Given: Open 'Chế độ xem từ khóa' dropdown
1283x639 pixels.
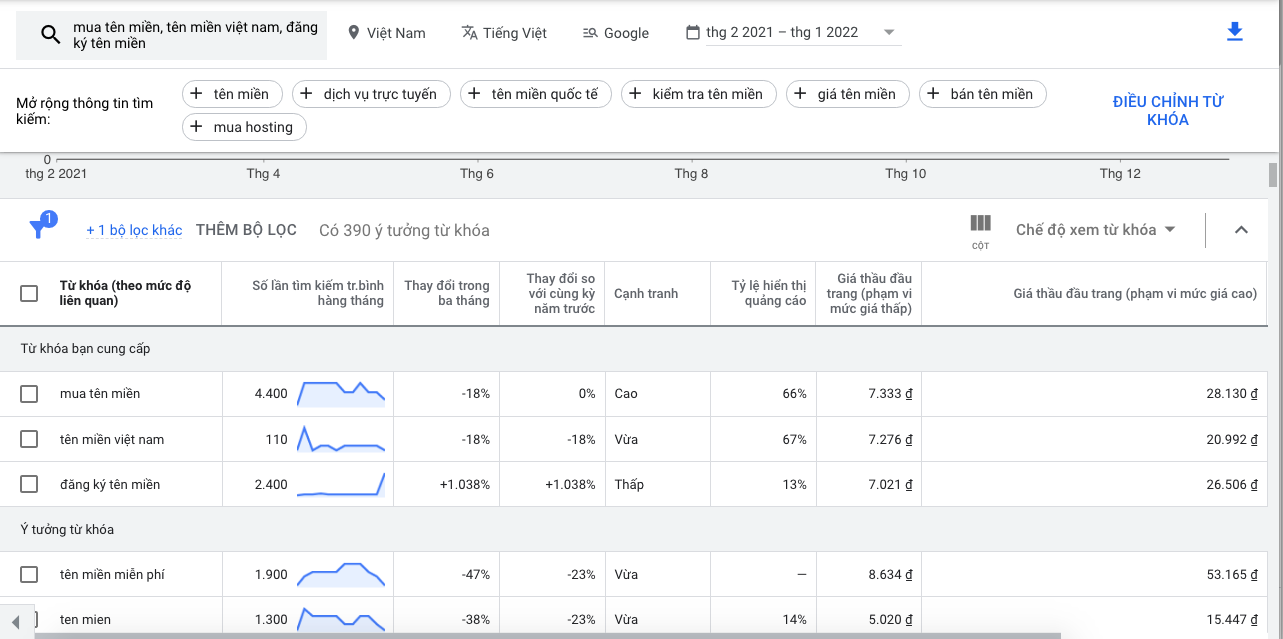Looking at the screenshot, I should click(1095, 230).
